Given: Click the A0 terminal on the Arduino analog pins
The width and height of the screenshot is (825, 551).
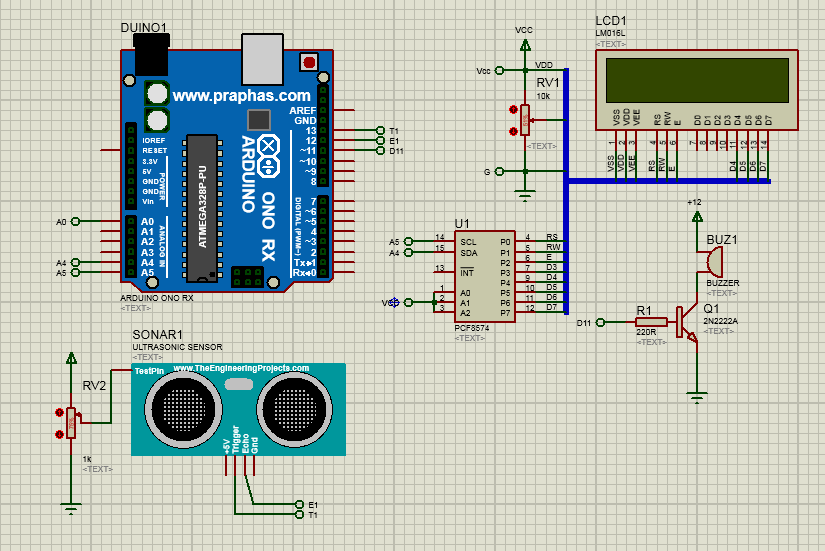Looking at the screenshot, I should click(x=75, y=222).
